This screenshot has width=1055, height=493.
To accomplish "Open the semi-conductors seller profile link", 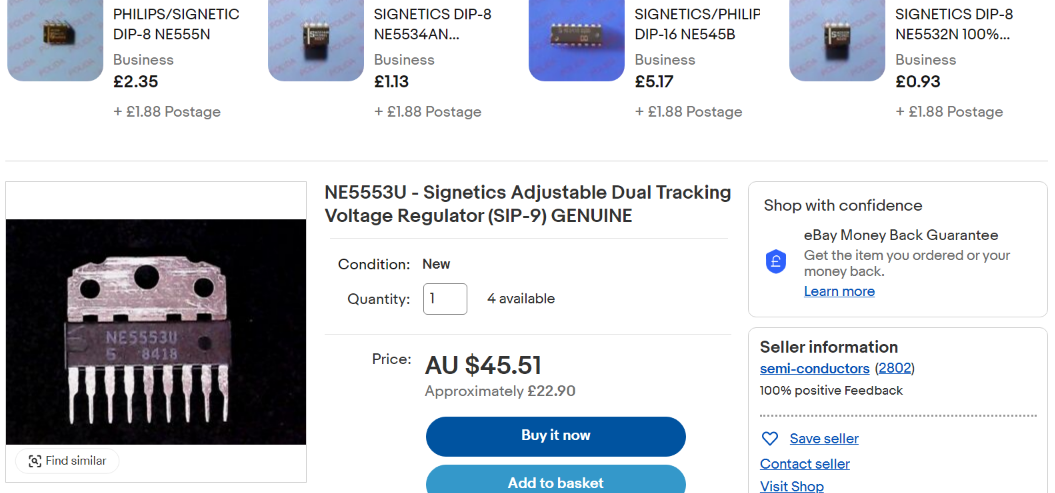I will tap(814, 369).
